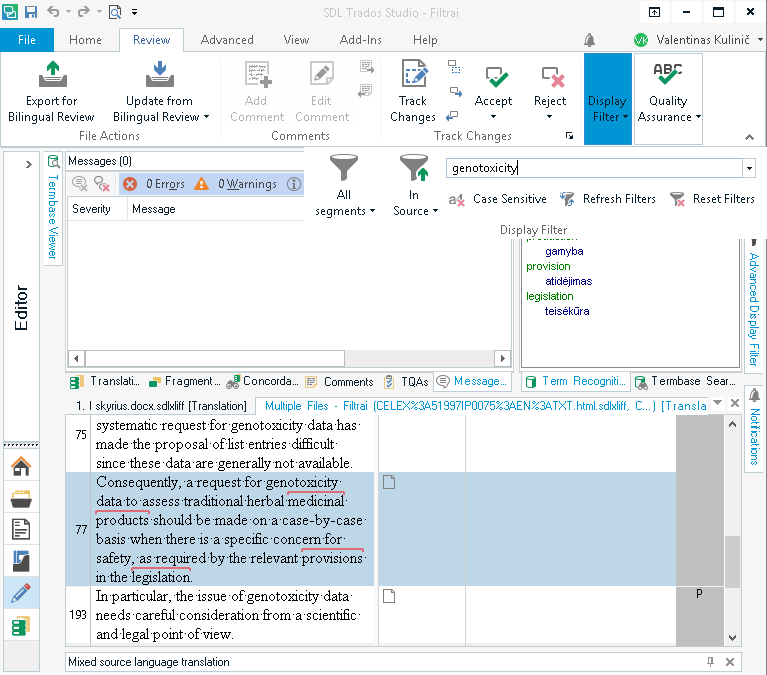Click the Save icon in quick access toolbar
767x675 pixels.
click(31, 12)
